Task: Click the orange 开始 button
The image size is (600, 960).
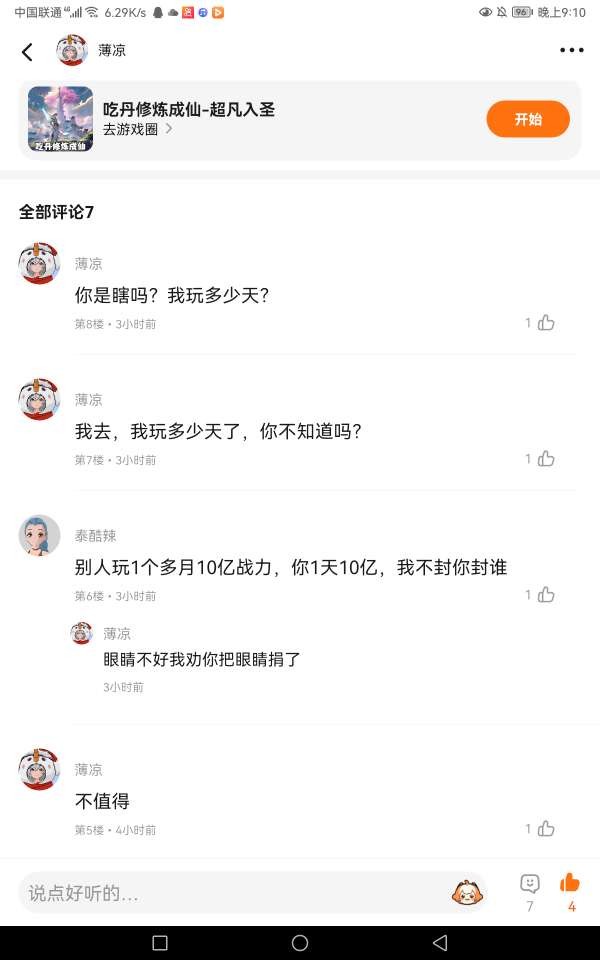Action: tap(528, 119)
